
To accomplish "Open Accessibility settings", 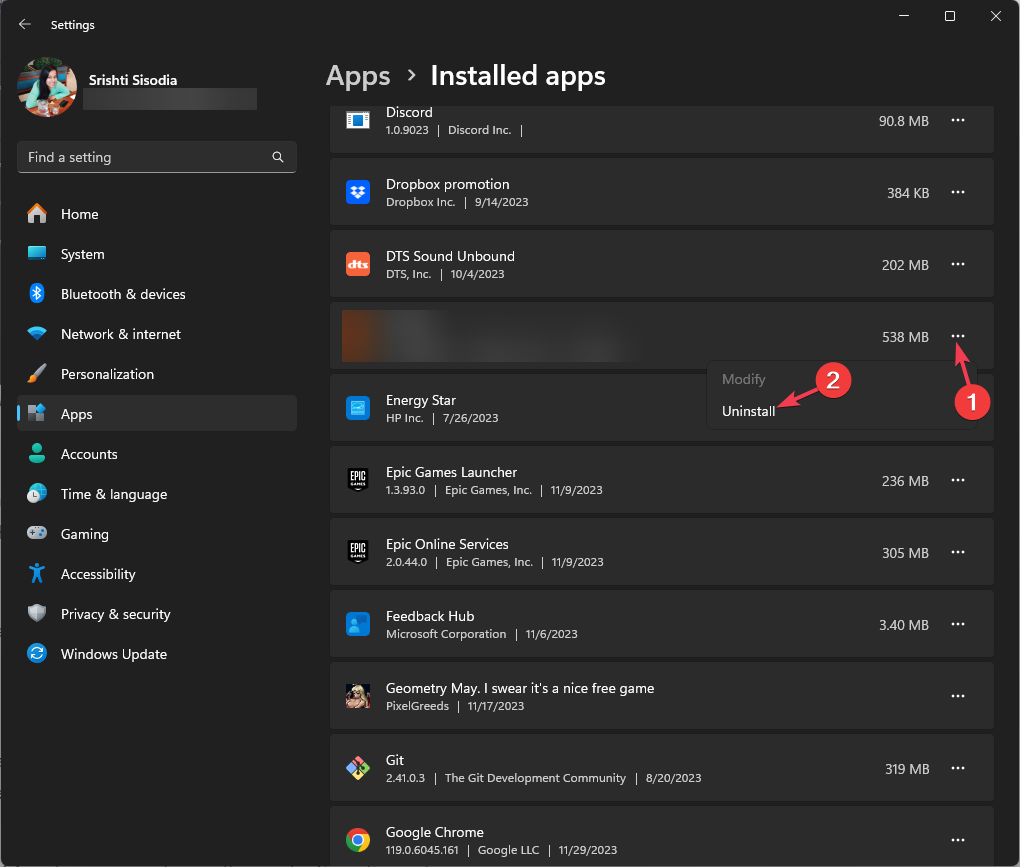I will 157,574.
